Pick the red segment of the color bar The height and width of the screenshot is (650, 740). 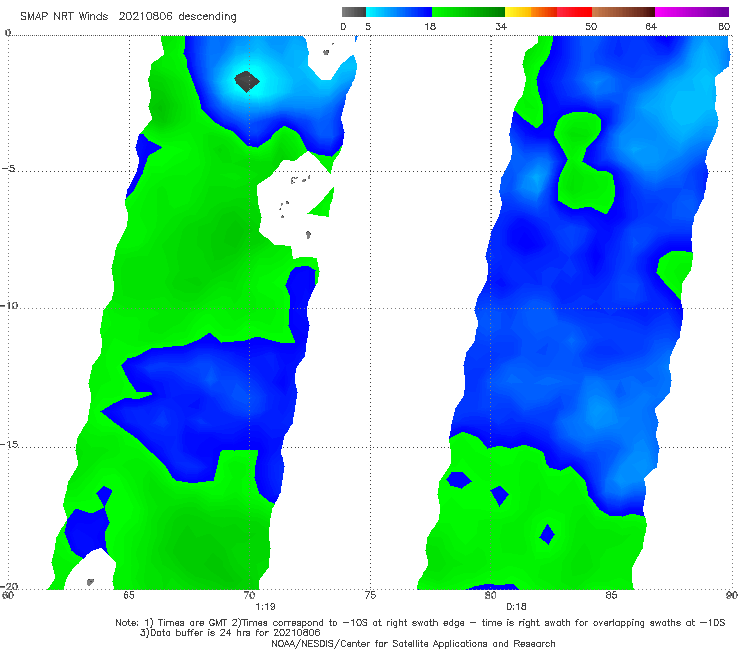tap(574, 12)
